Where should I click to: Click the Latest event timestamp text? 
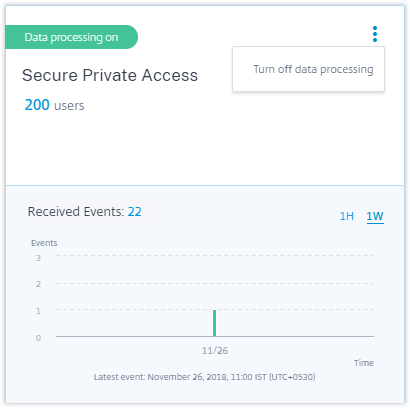[x=205, y=377]
